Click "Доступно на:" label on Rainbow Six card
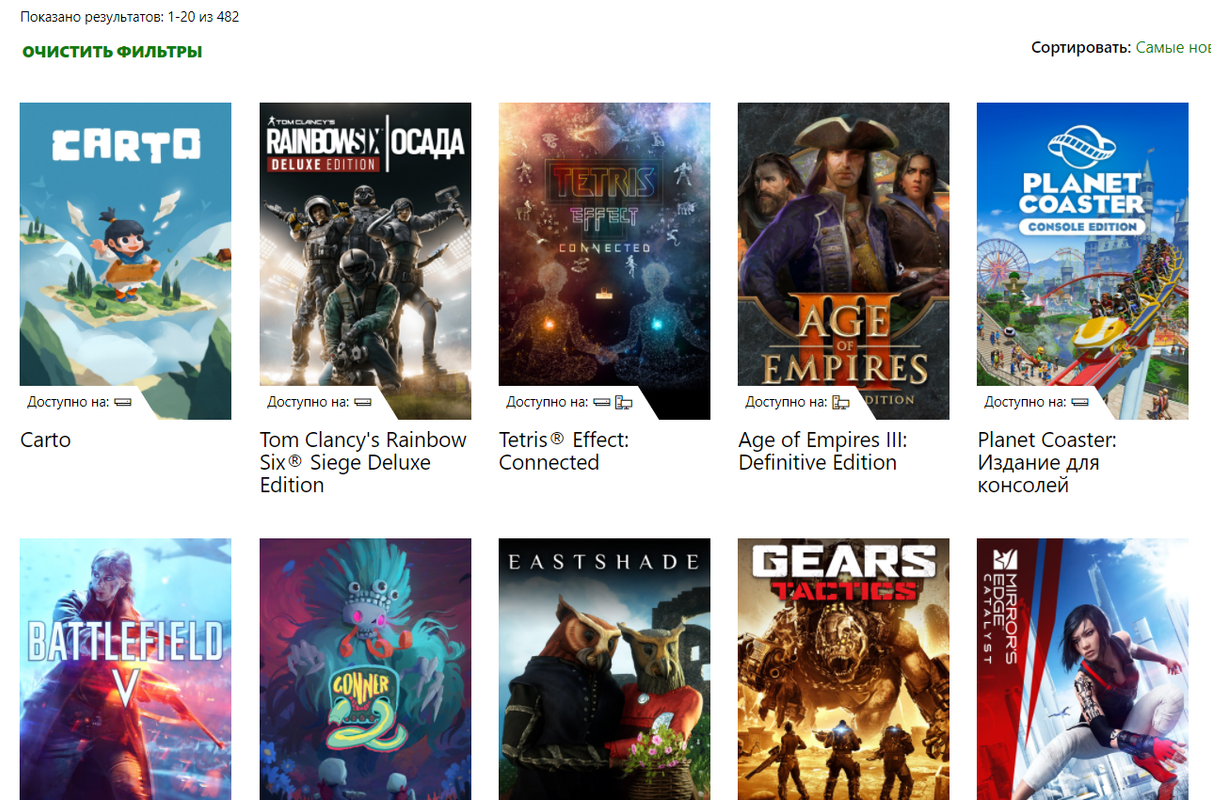 [x=308, y=402]
